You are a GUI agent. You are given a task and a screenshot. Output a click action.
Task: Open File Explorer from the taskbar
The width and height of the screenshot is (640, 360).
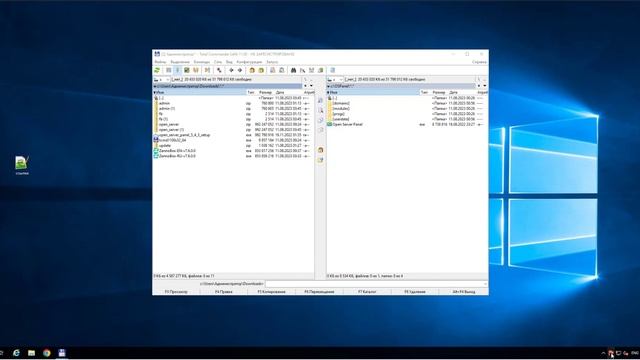pyautogui.click(x=31, y=353)
